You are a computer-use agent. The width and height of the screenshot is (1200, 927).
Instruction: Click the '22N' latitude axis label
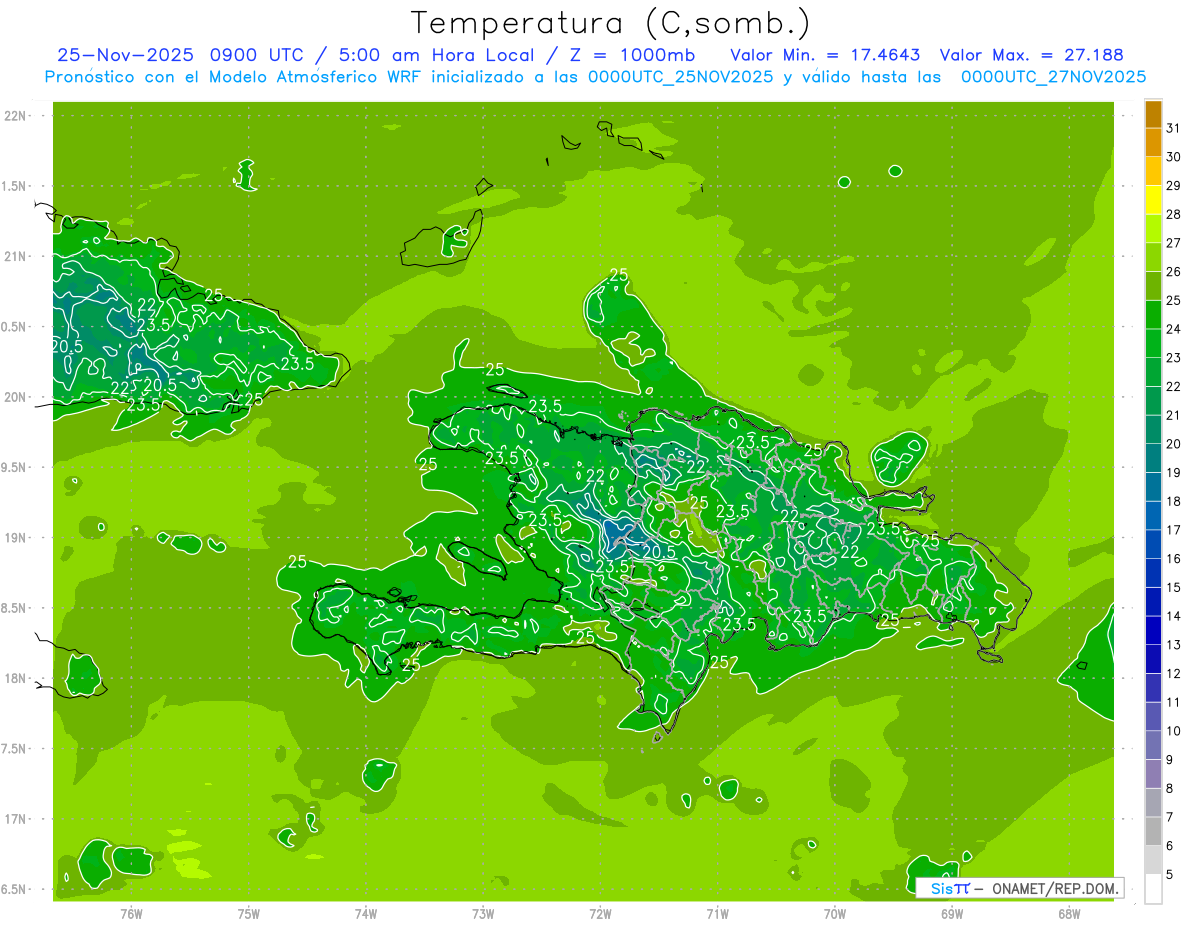[x=15, y=116]
